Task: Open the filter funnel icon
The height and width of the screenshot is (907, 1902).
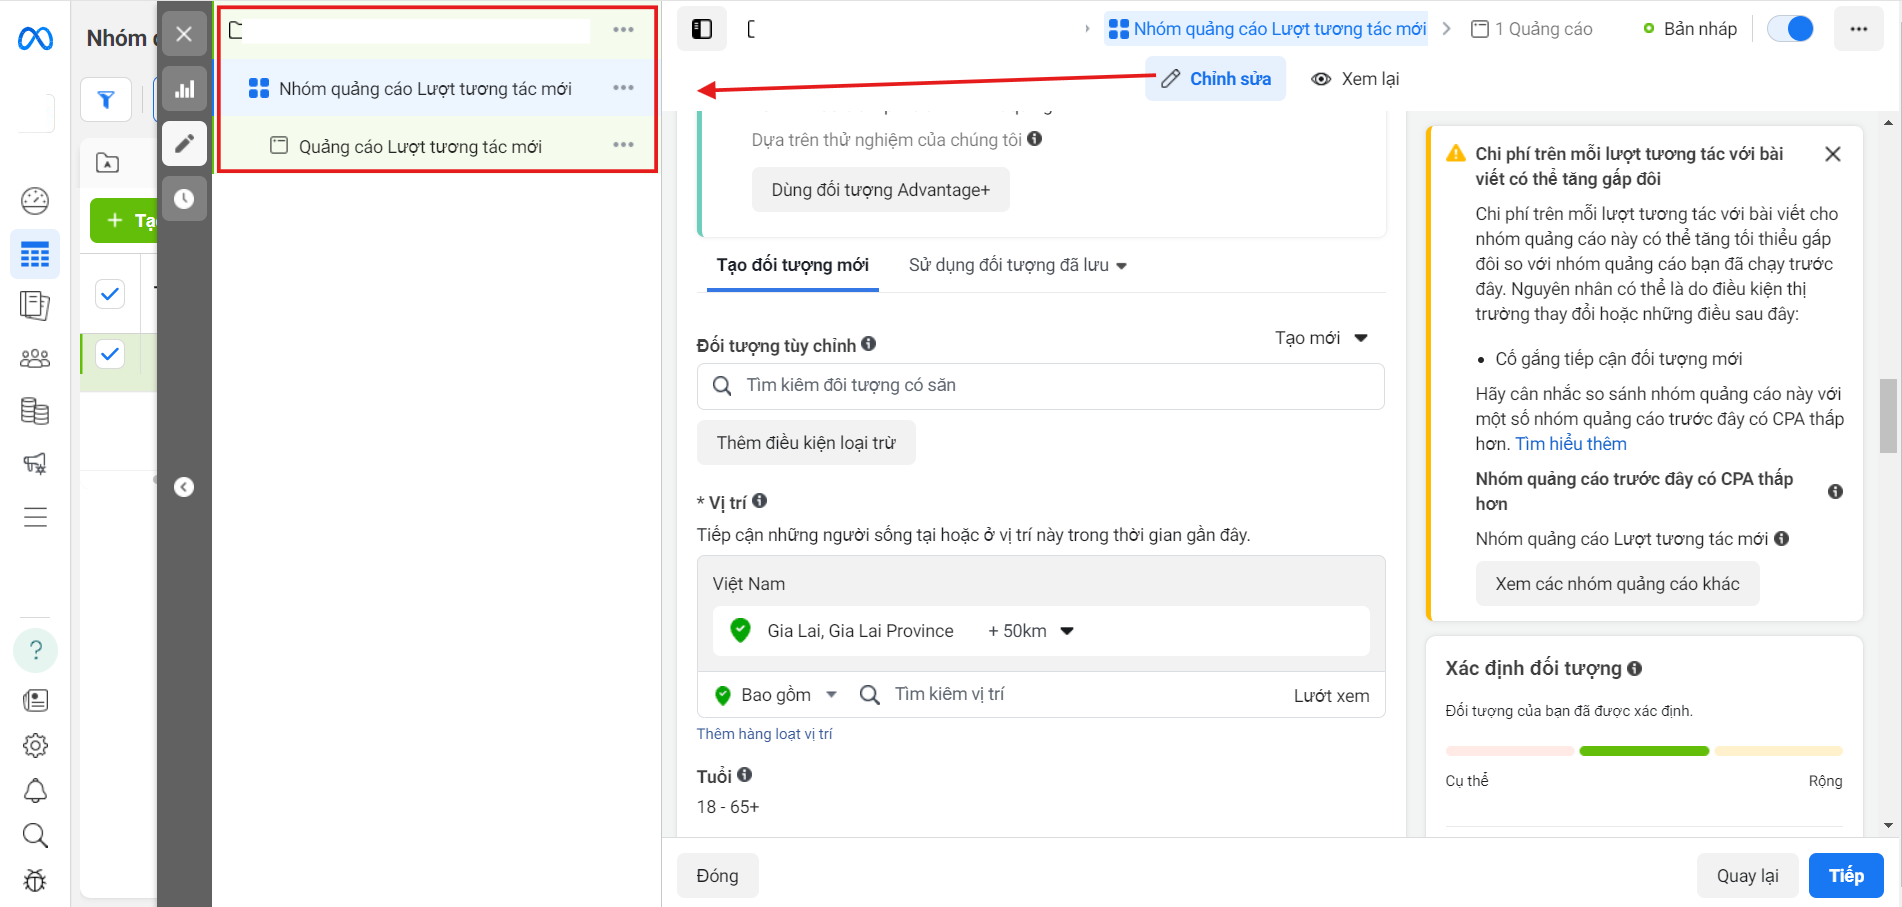Action: (106, 99)
